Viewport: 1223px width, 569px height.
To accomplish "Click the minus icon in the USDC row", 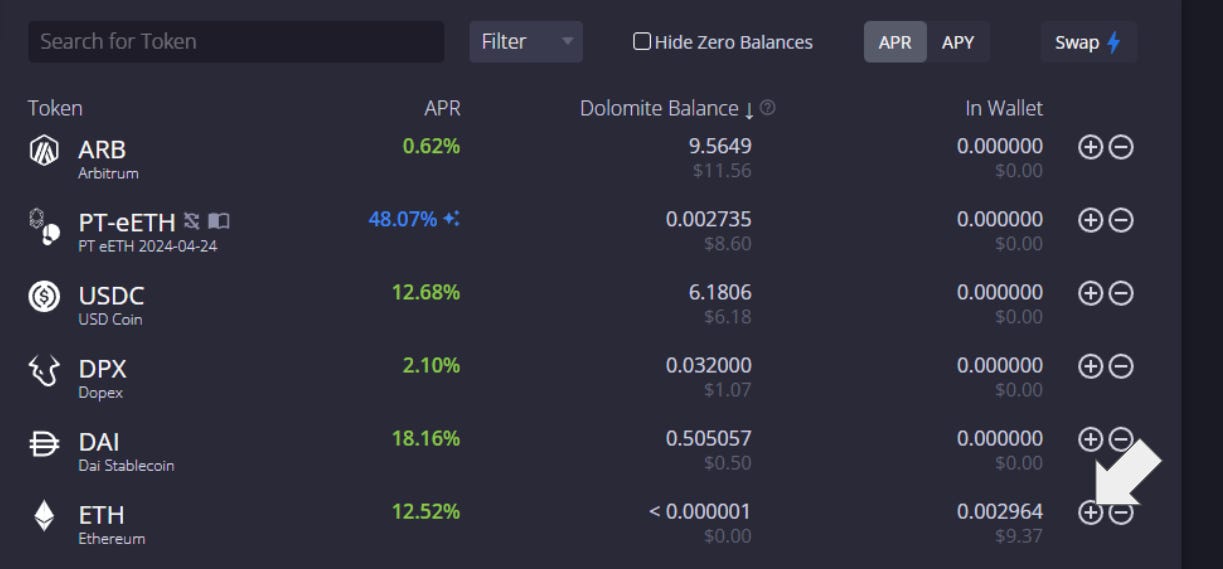I will 1121,293.
